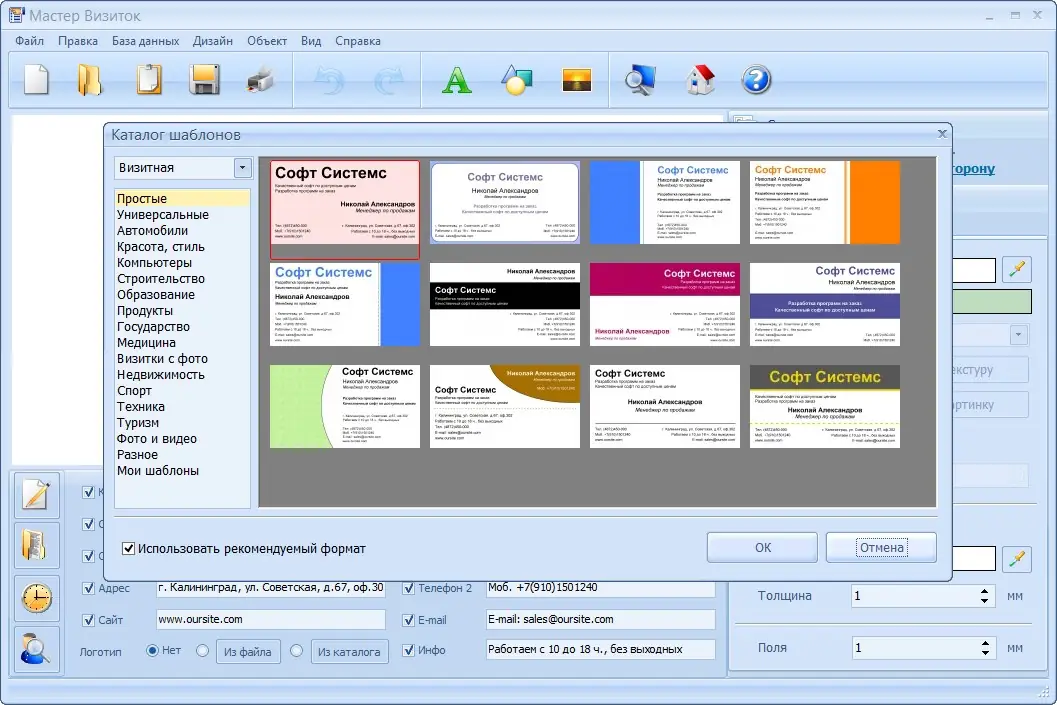Click the Отмена button
The width and height of the screenshot is (1057, 705).
coord(881,548)
